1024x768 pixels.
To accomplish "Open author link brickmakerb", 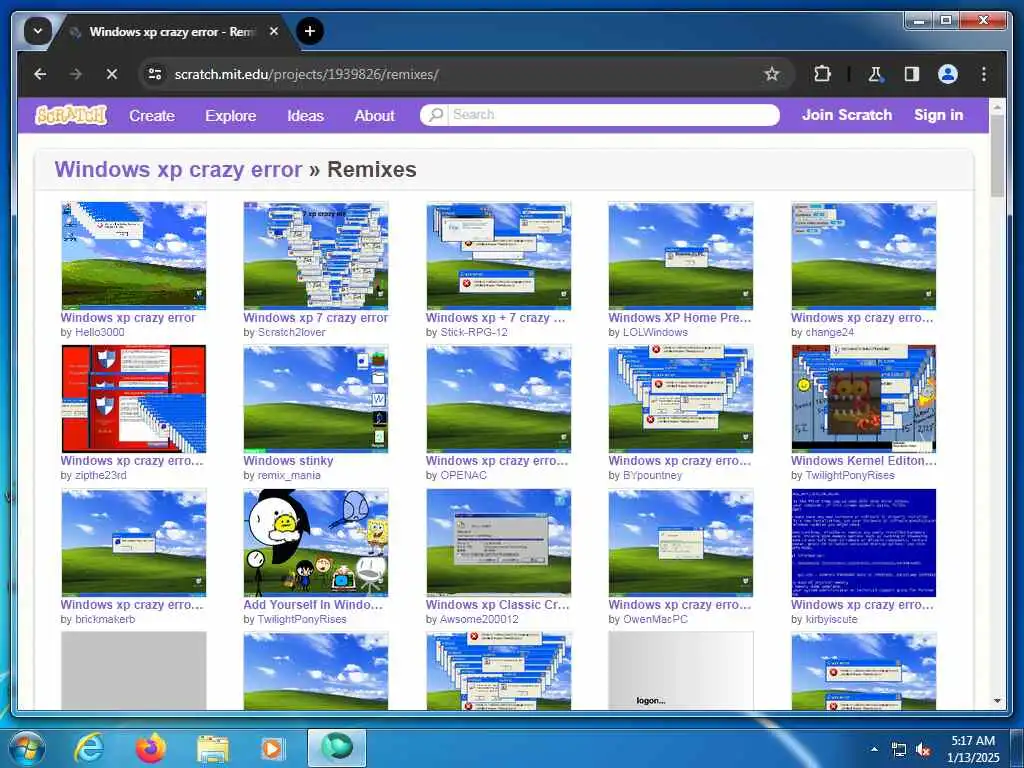I will [105, 619].
